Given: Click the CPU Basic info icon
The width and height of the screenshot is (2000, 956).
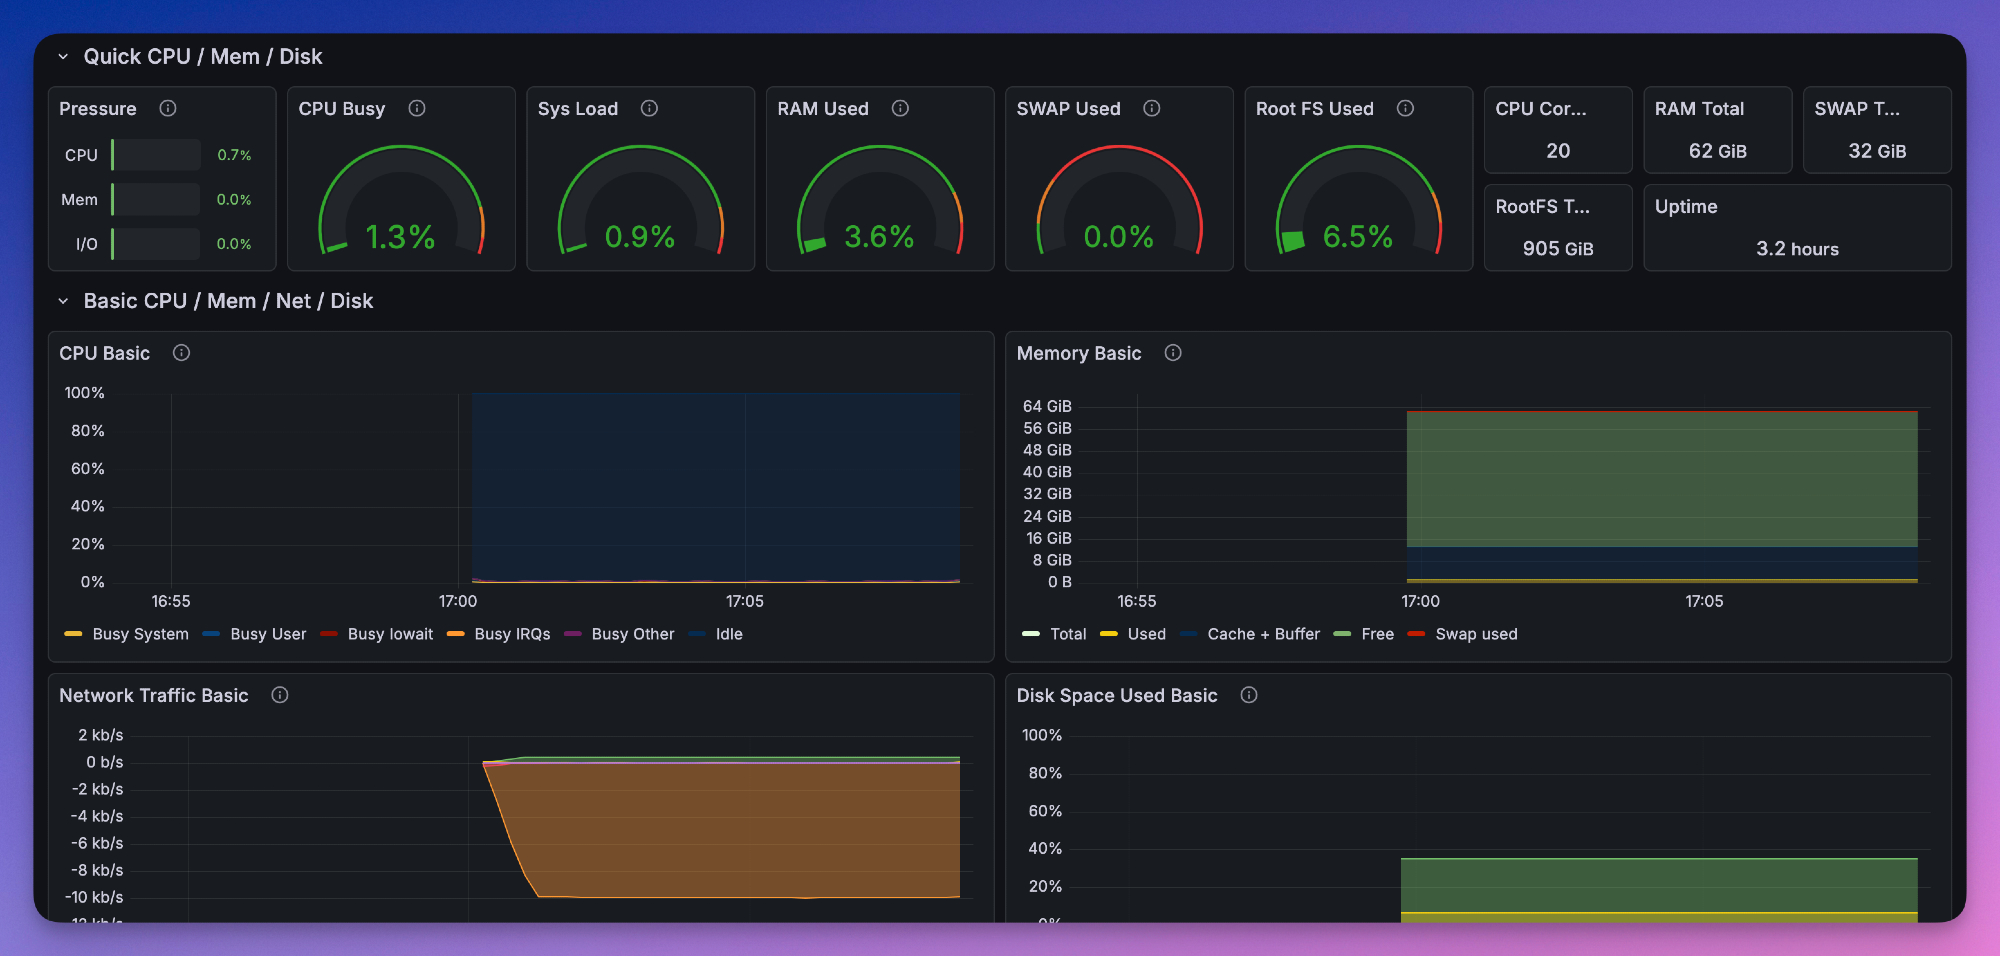Looking at the screenshot, I should pyautogui.click(x=181, y=353).
